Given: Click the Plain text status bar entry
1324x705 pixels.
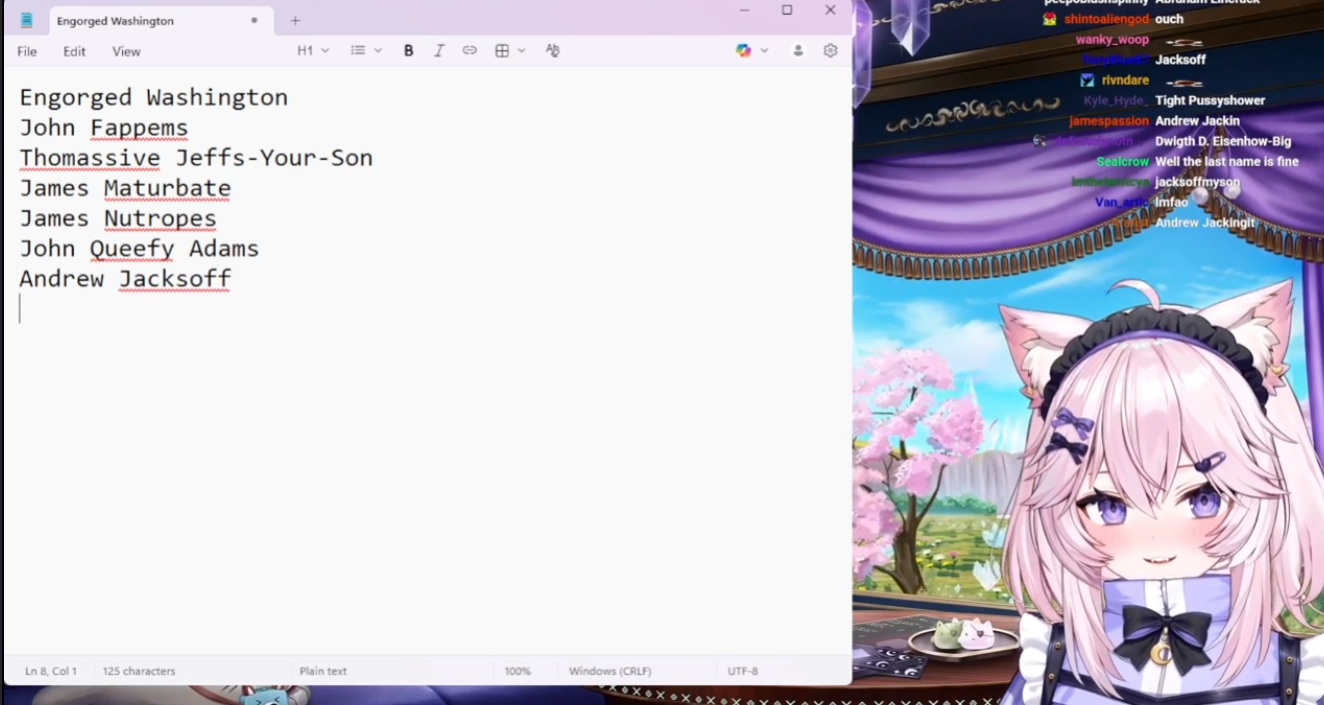Looking at the screenshot, I should point(323,671).
